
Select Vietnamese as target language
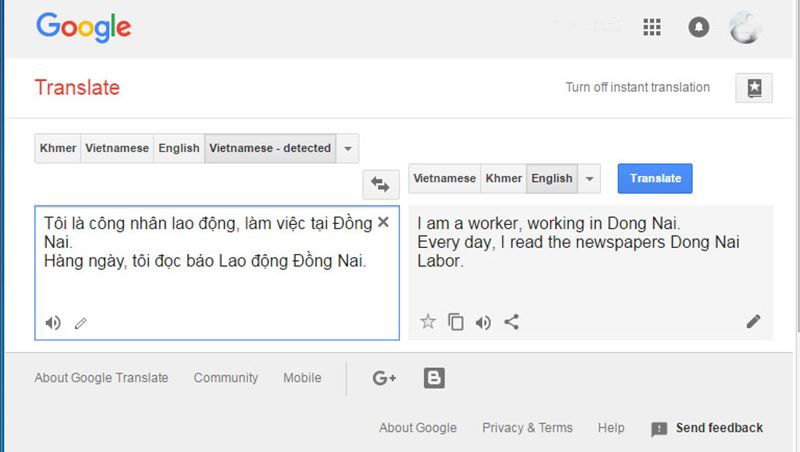click(x=444, y=179)
